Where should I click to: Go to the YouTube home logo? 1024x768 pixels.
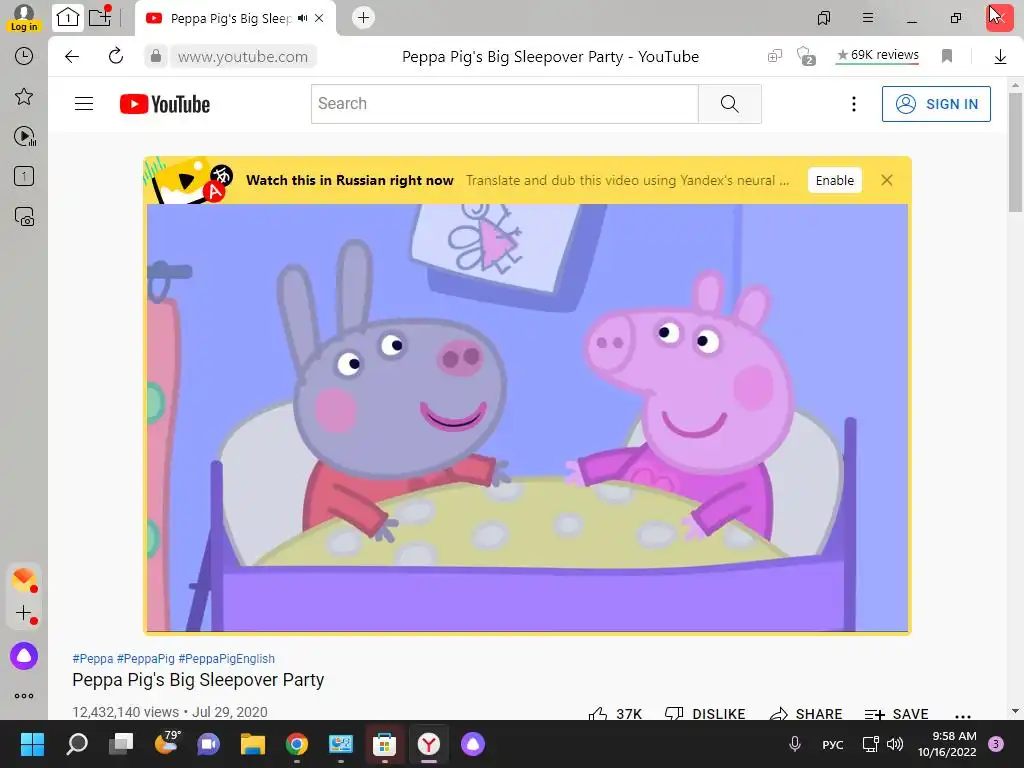click(x=165, y=104)
